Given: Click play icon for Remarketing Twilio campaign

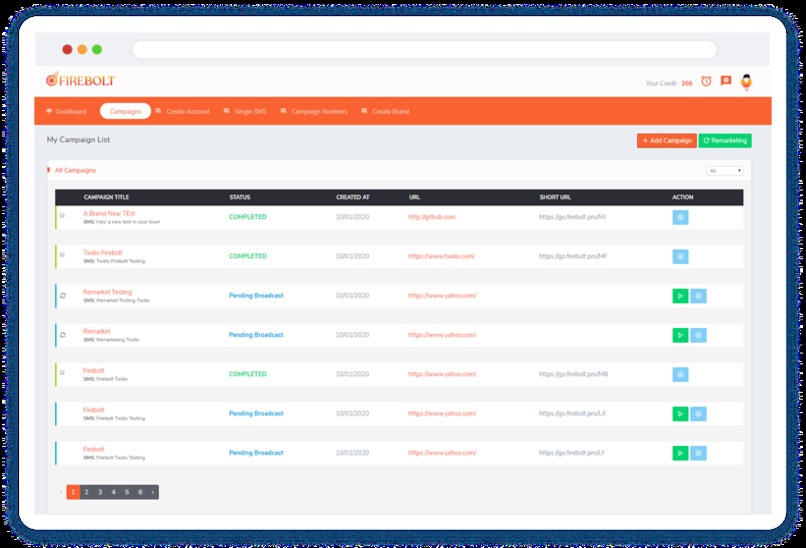Looking at the screenshot, I should pos(680,335).
